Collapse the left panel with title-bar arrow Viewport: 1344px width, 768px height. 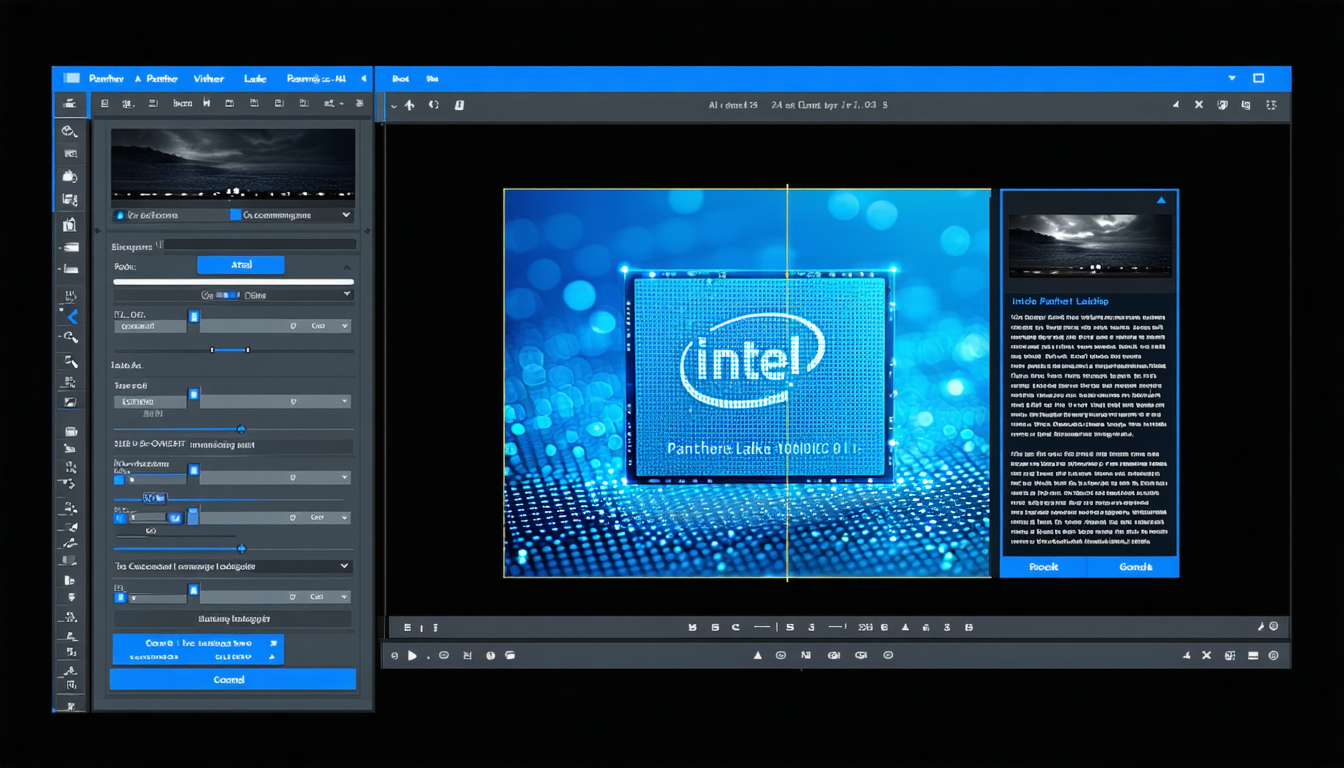click(x=364, y=78)
